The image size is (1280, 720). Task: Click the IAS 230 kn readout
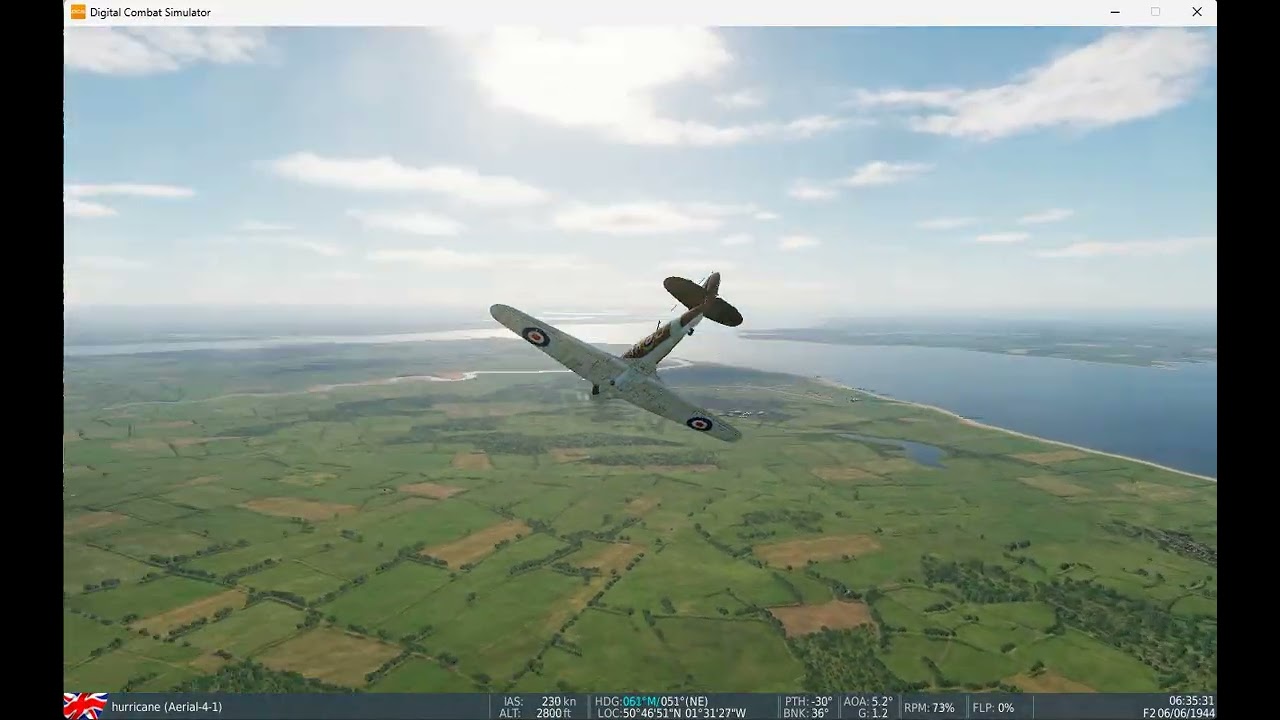tap(539, 701)
